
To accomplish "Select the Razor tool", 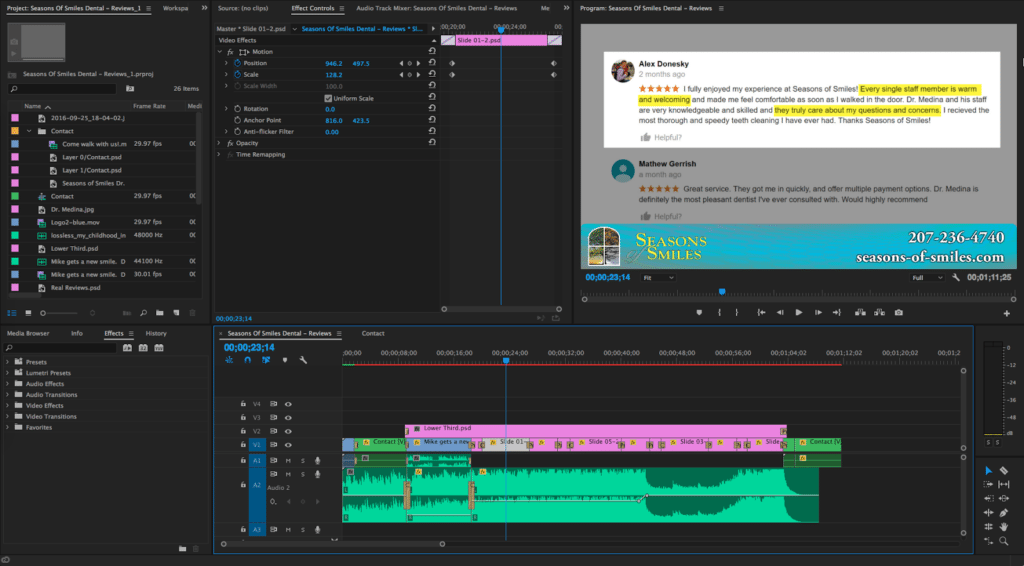I will (1004, 471).
